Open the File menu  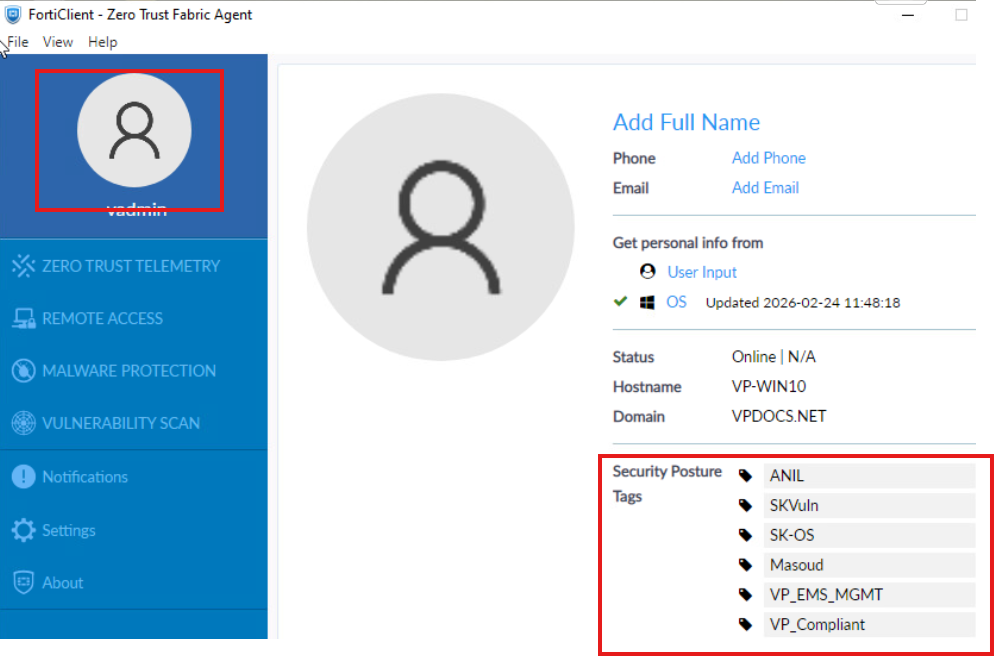coord(17,42)
